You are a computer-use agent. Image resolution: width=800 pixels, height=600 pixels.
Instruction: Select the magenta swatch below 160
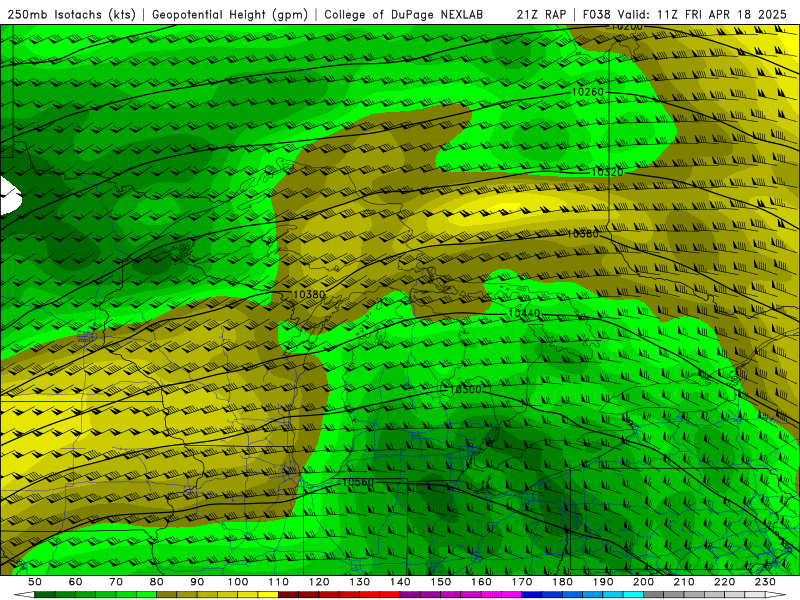[491, 594]
